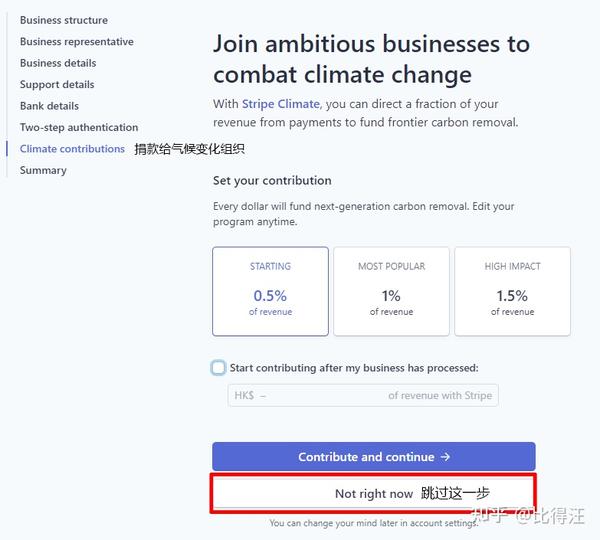Click 'of revenue with Stripe' field suffix
This screenshot has width=600, height=540.
click(440, 396)
